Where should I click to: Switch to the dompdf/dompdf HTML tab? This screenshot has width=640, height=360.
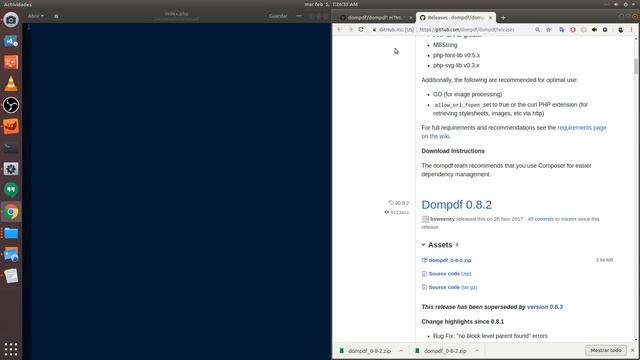374,18
